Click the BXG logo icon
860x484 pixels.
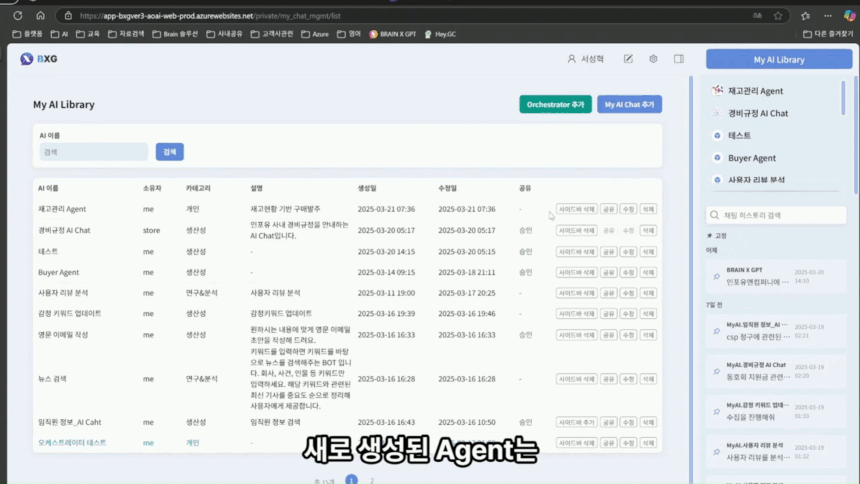pos(26,59)
